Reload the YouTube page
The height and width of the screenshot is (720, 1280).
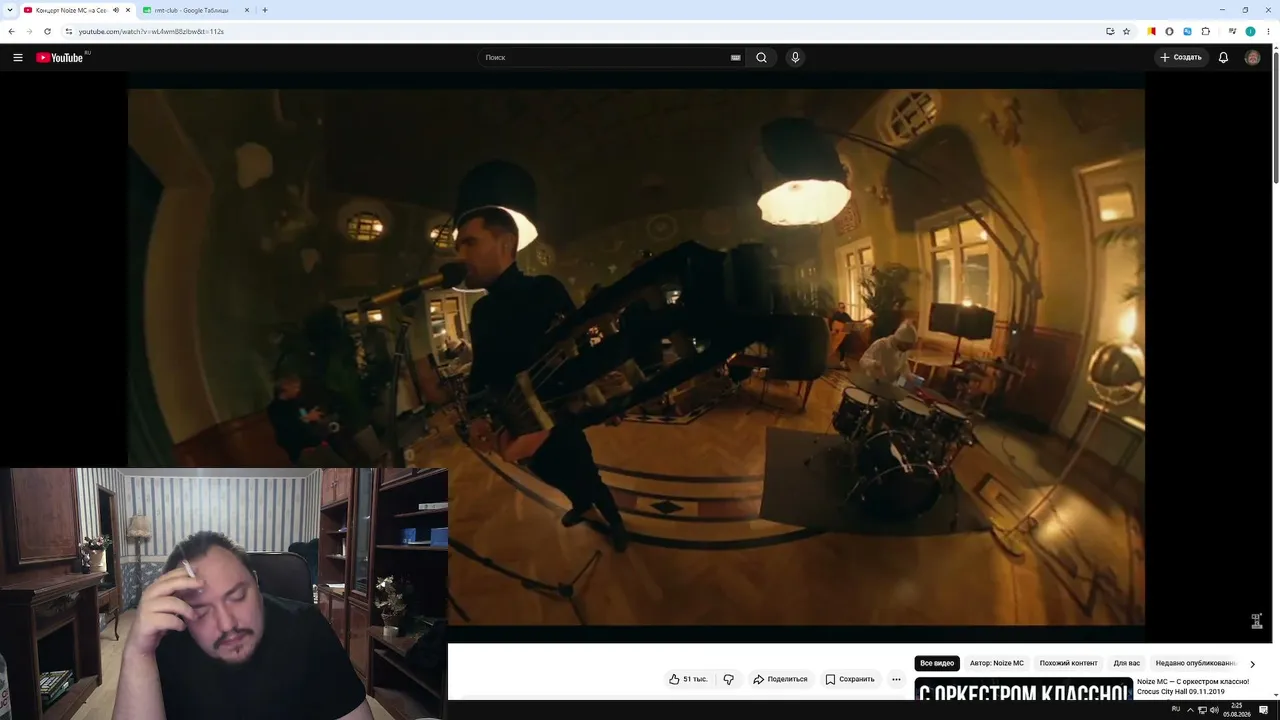click(47, 31)
